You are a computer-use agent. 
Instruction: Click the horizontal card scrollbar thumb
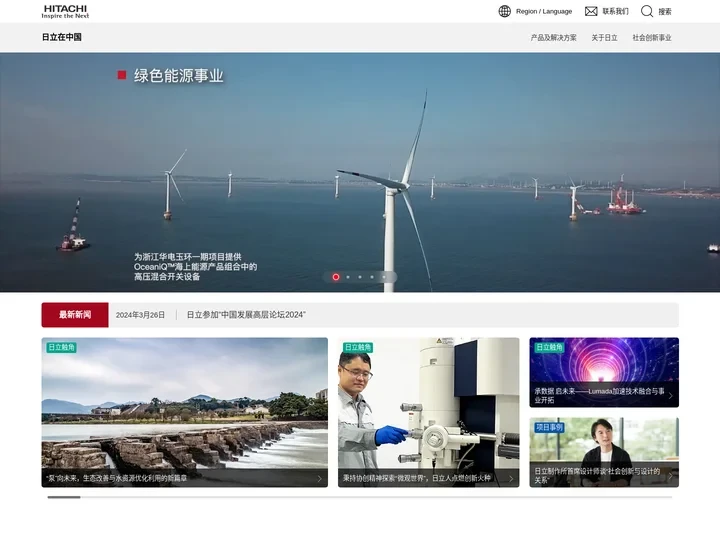pos(64,497)
